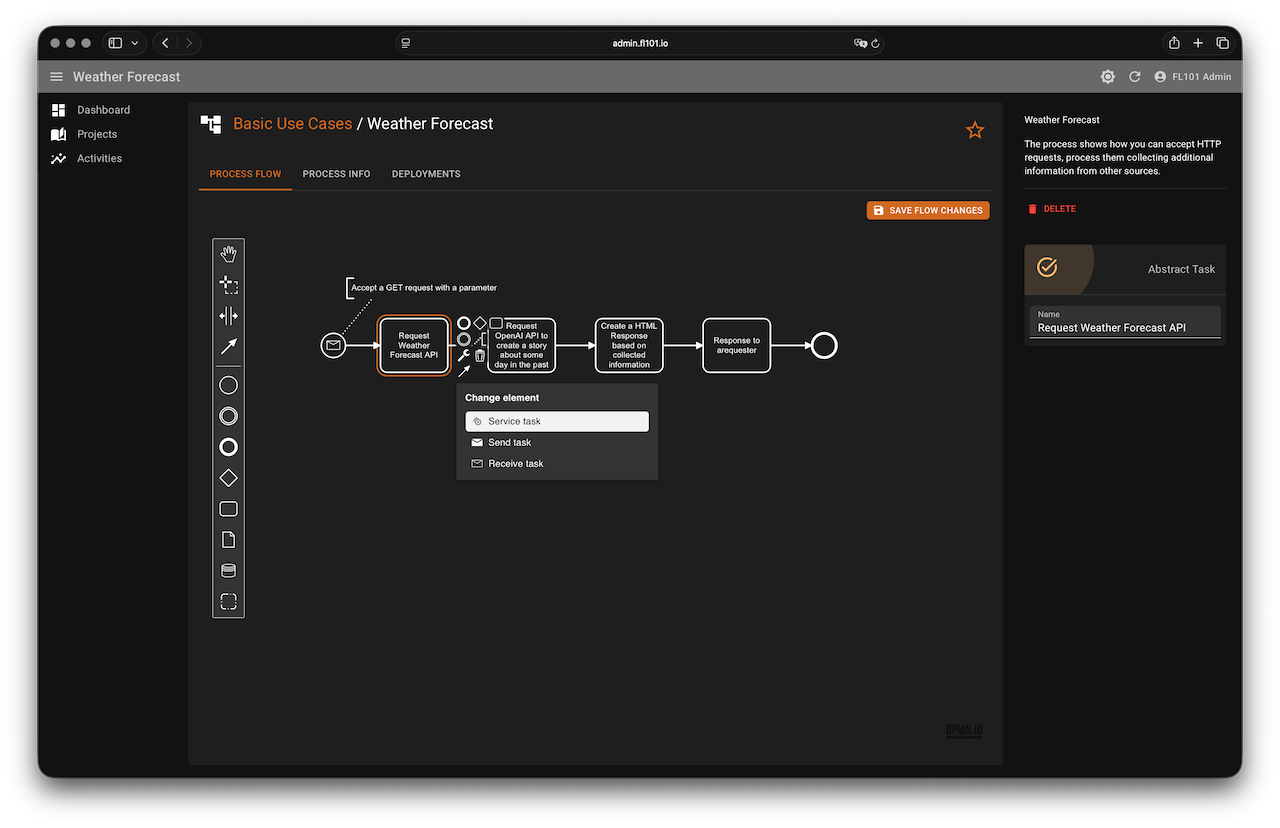
Task: Click the Name input field
Action: tap(1125, 327)
